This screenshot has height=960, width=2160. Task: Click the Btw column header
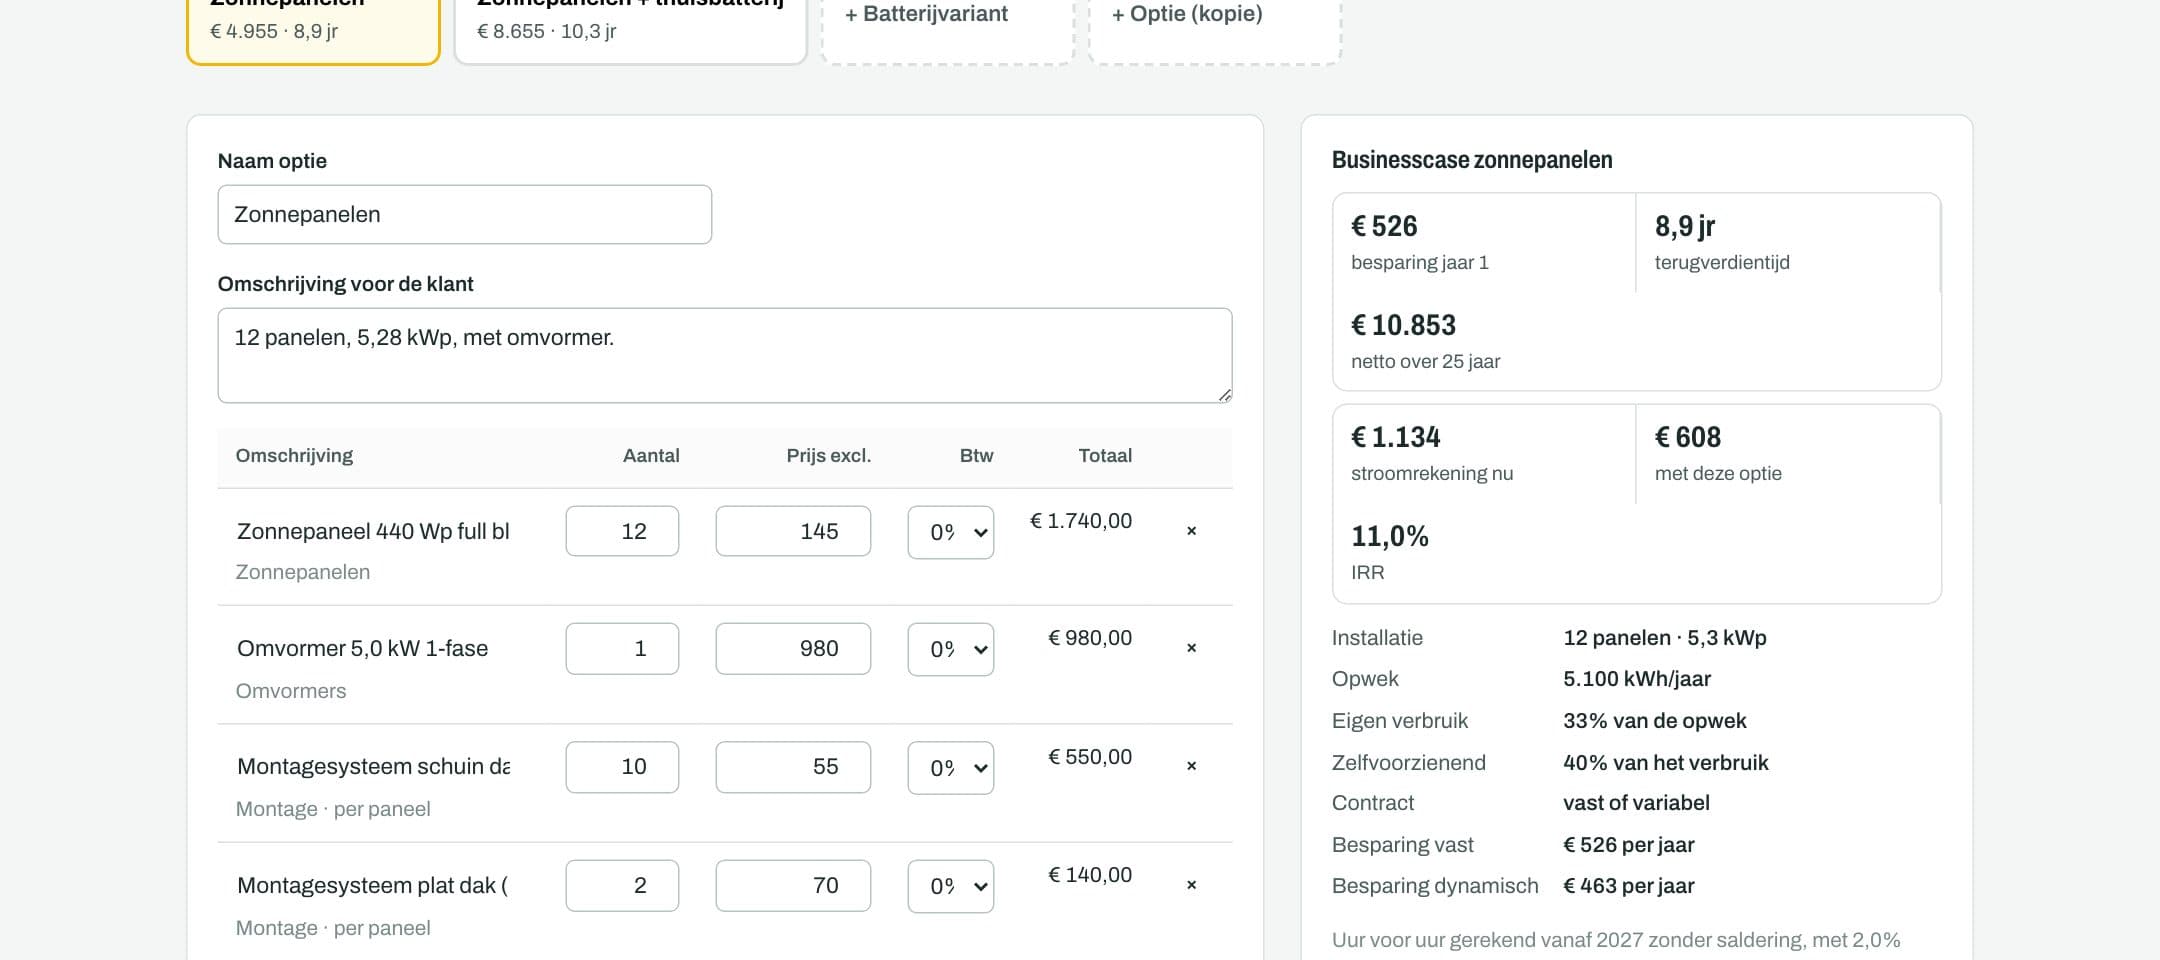[976, 456]
